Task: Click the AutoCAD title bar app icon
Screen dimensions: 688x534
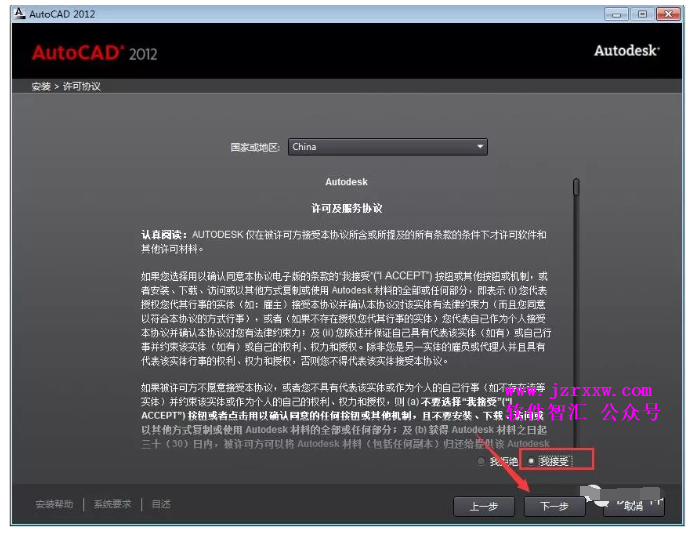Action: [x=19, y=14]
